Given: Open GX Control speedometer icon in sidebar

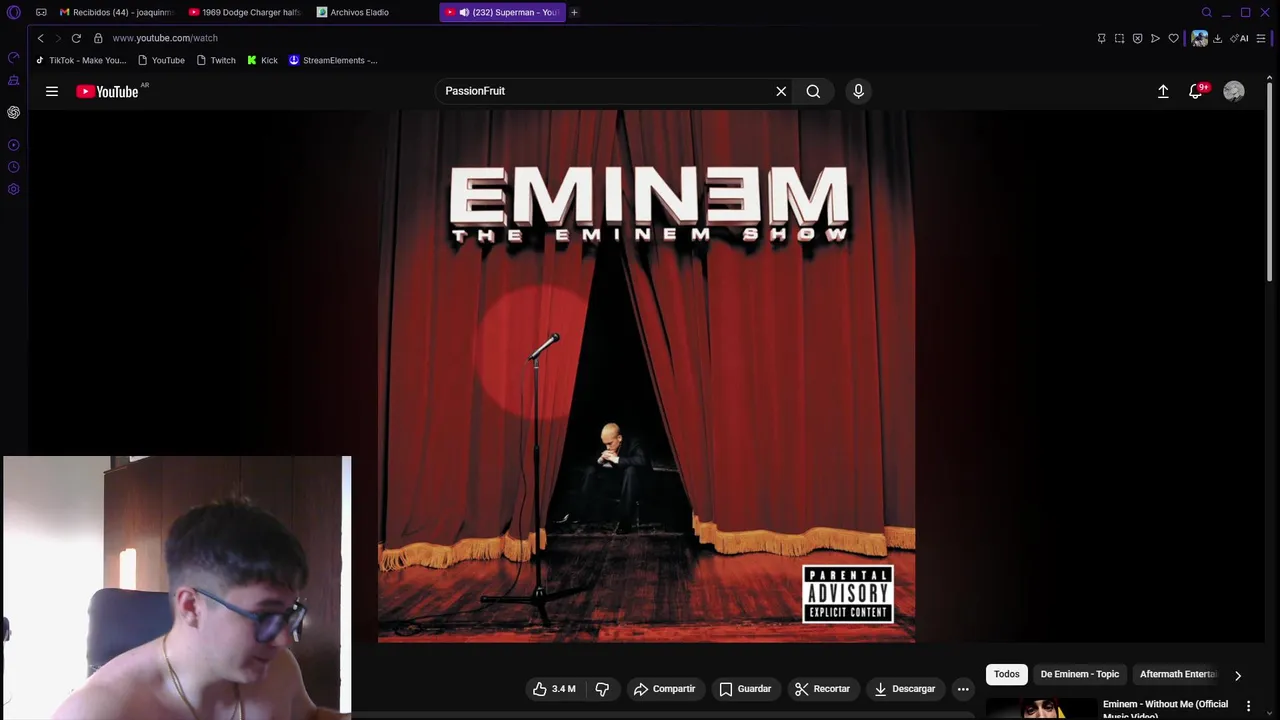Looking at the screenshot, I should 14,57.
